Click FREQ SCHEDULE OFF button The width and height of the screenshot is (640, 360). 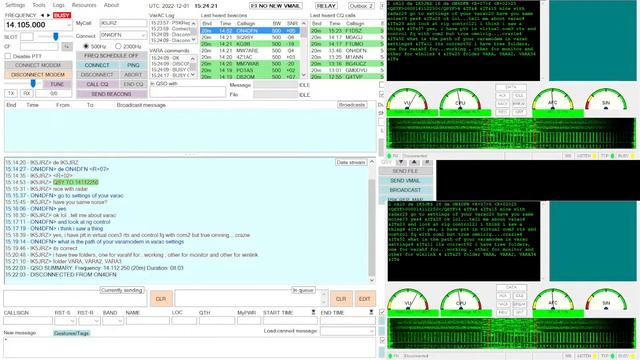coord(111,56)
